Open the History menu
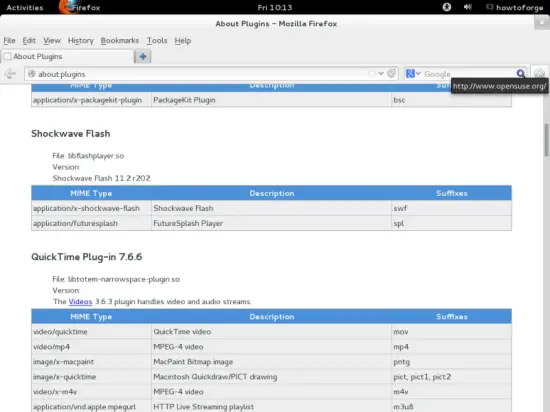This screenshot has width=550, height=412. (x=81, y=41)
